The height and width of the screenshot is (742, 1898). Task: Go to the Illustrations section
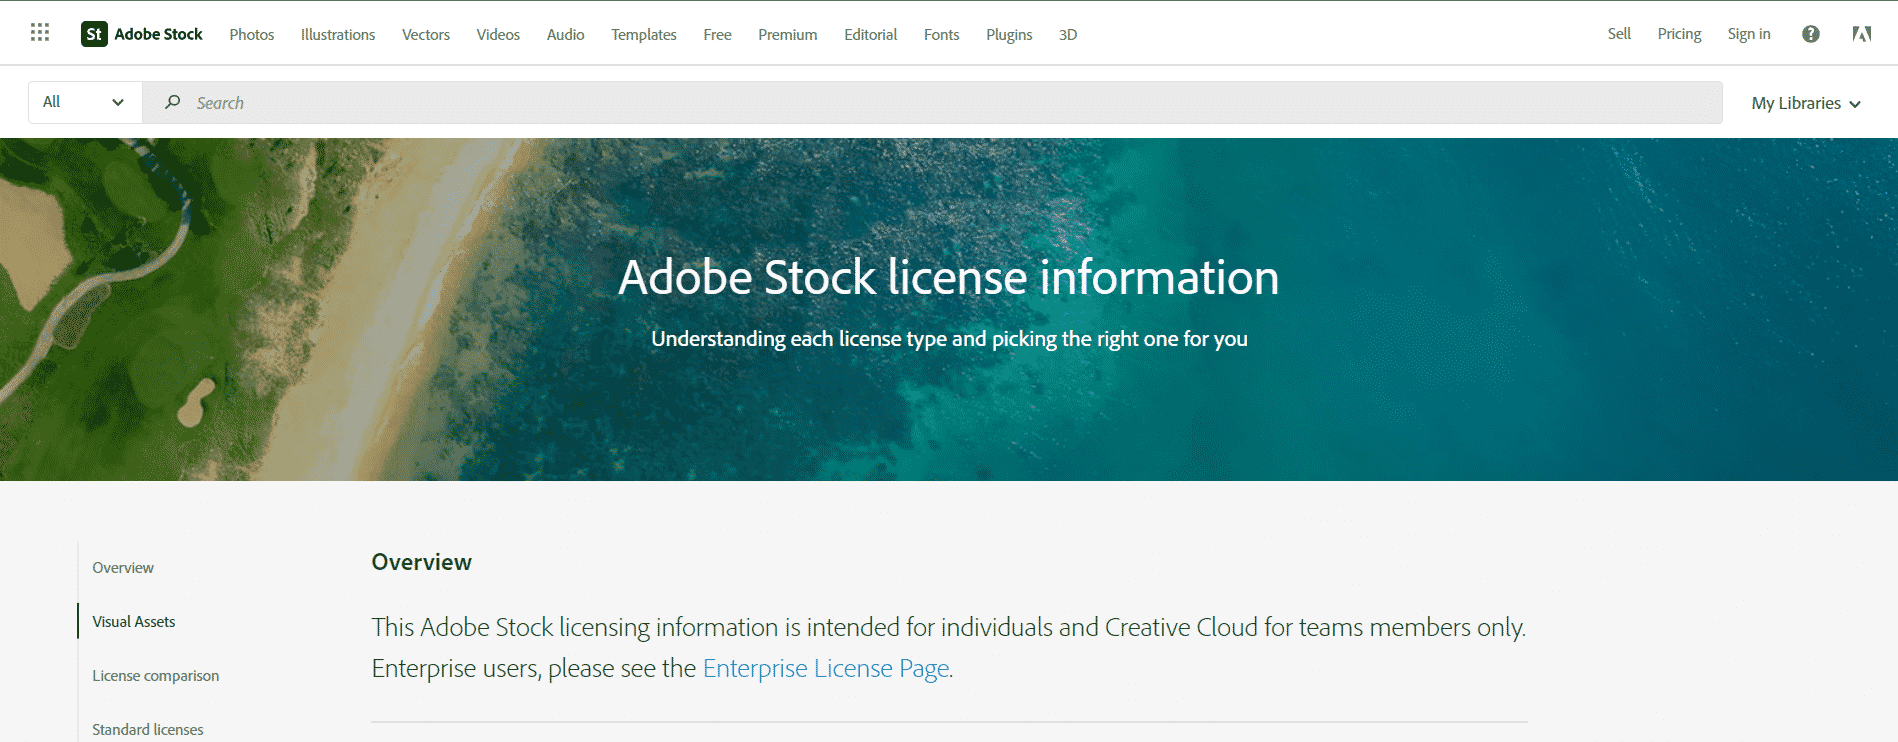coord(338,35)
